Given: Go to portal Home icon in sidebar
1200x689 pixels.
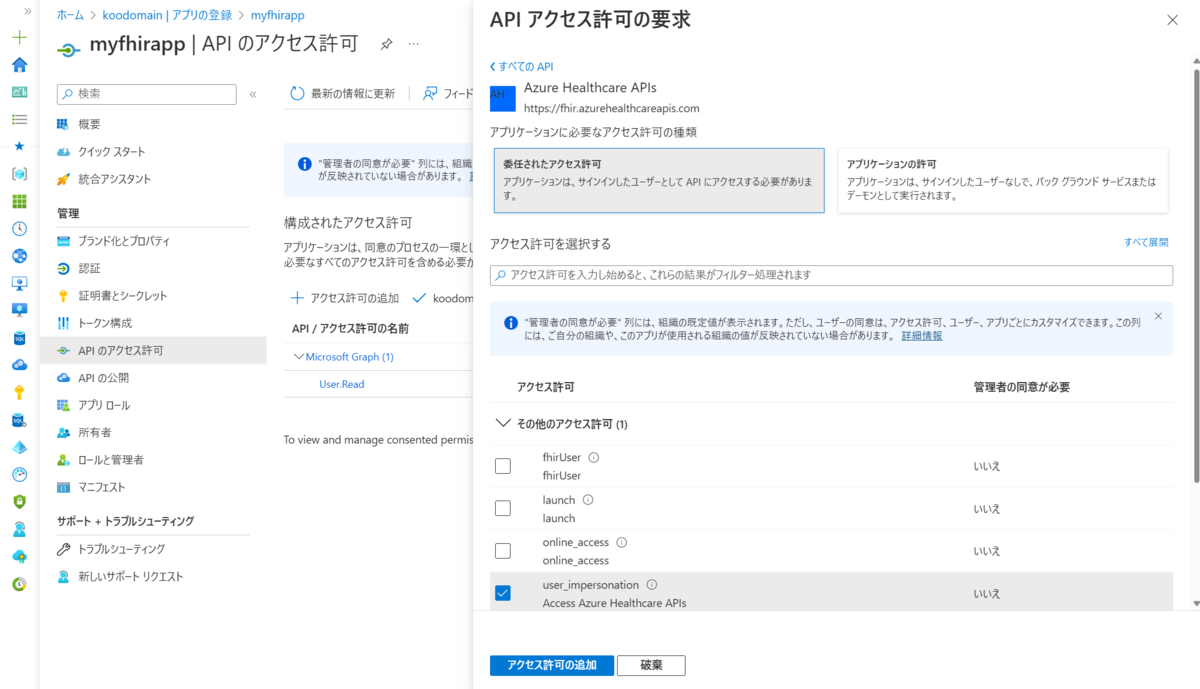Looking at the screenshot, I should click(x=19, y=65).
